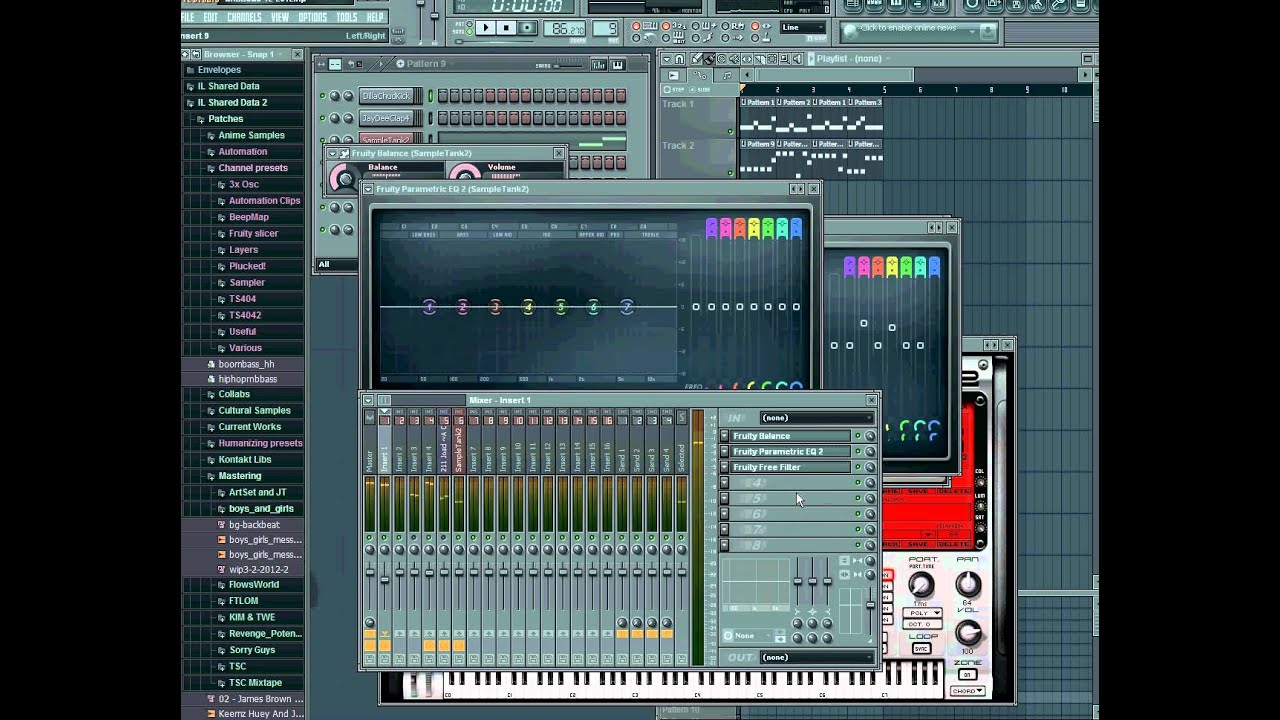Toggle the DillaChudKick channel select LED
Viewport: 1280px width, 720px height.
[x=430, y=95]
